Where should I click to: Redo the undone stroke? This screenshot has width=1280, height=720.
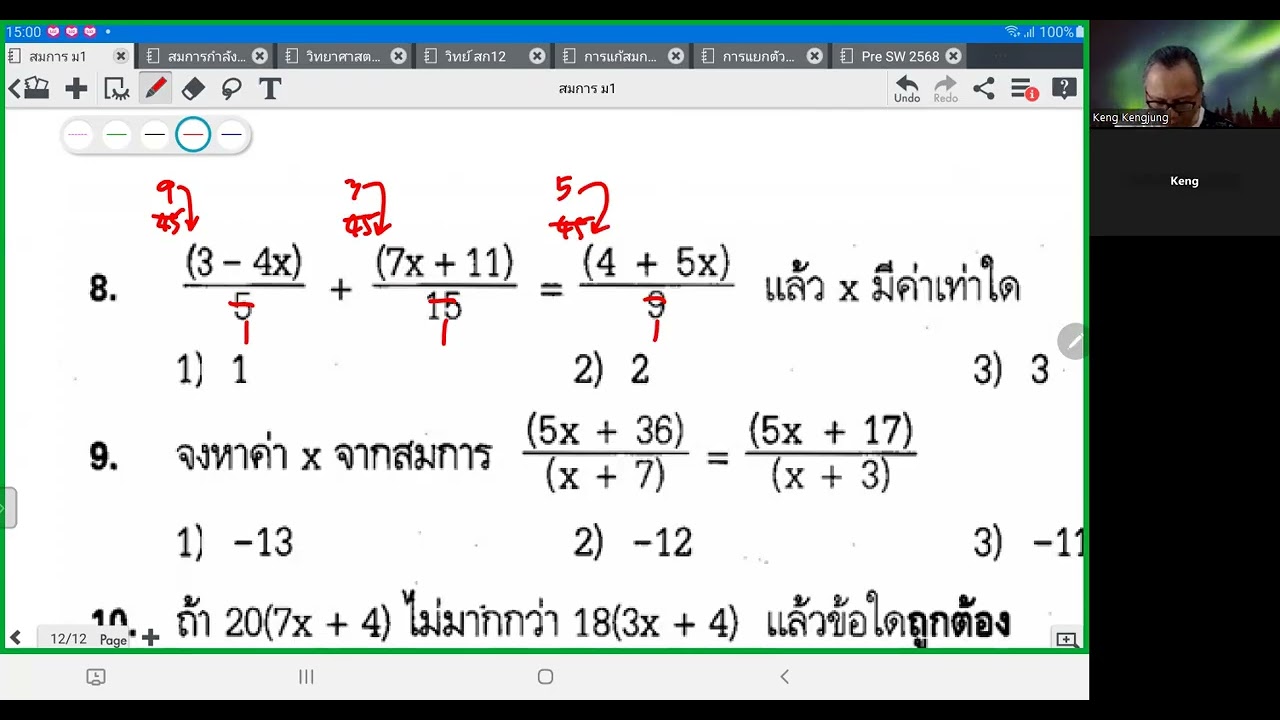946,89
